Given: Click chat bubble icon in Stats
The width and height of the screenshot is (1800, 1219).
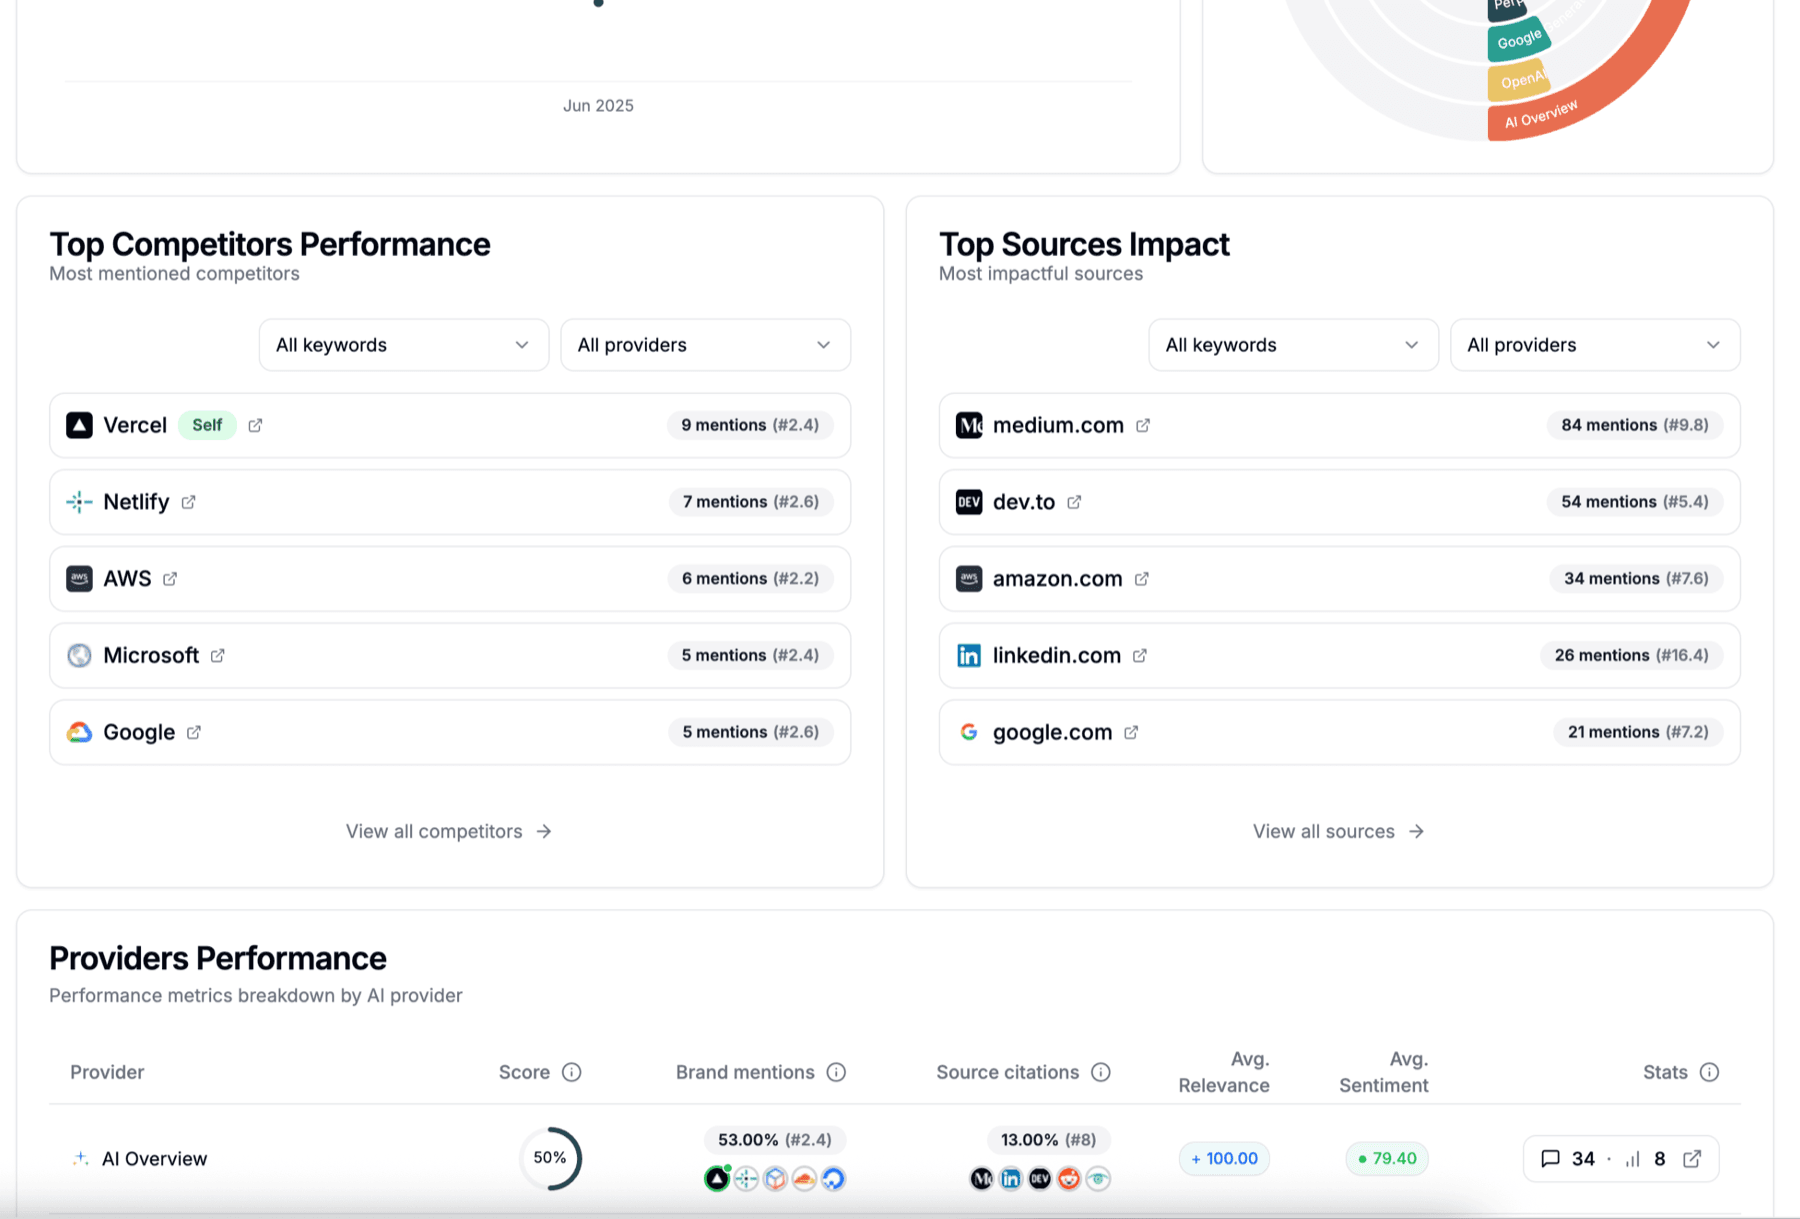Looking at the screenshot, I should point(1550,1159).
